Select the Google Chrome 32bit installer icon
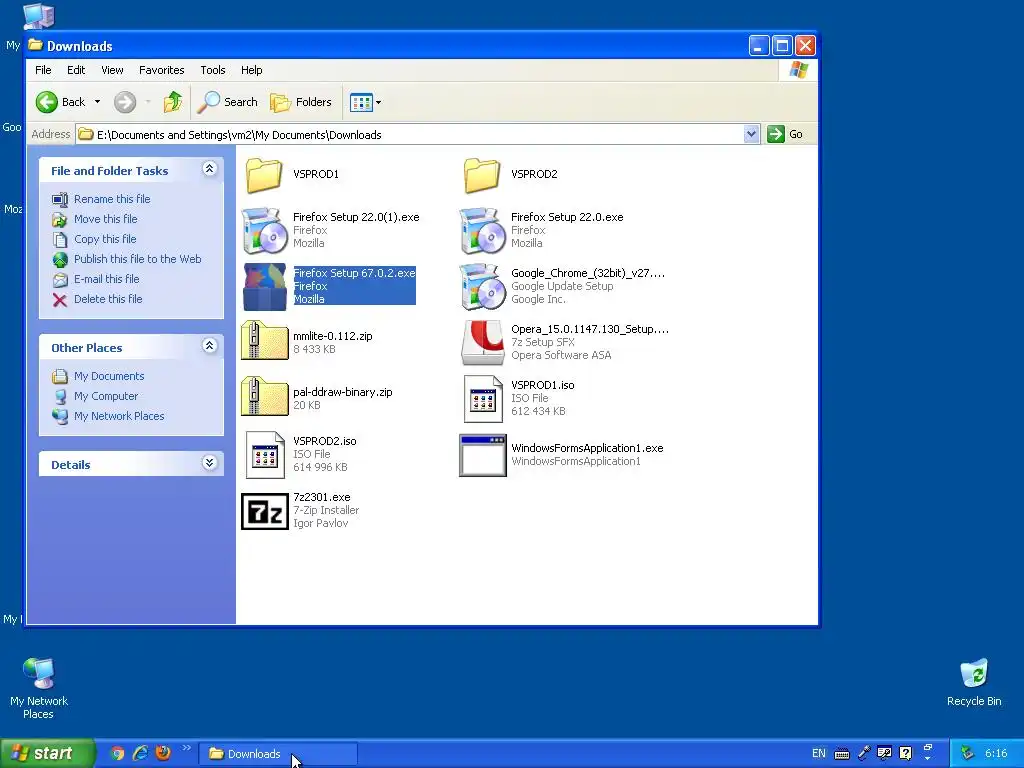The width and height of the screenshot is (1024, 768). pos(483,287)
